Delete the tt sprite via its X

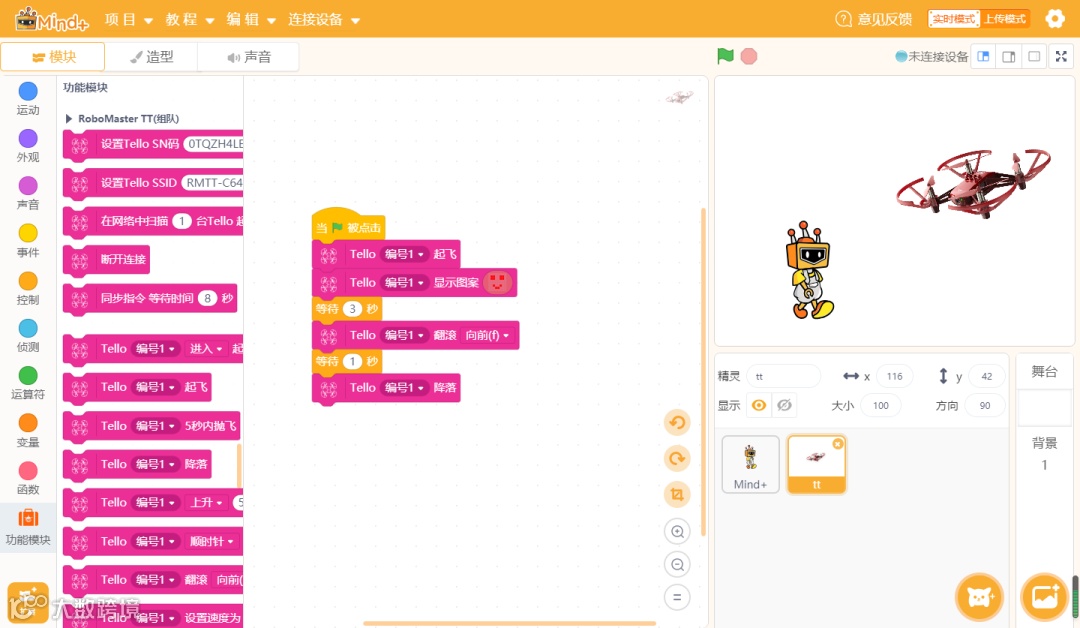point(838,443)
